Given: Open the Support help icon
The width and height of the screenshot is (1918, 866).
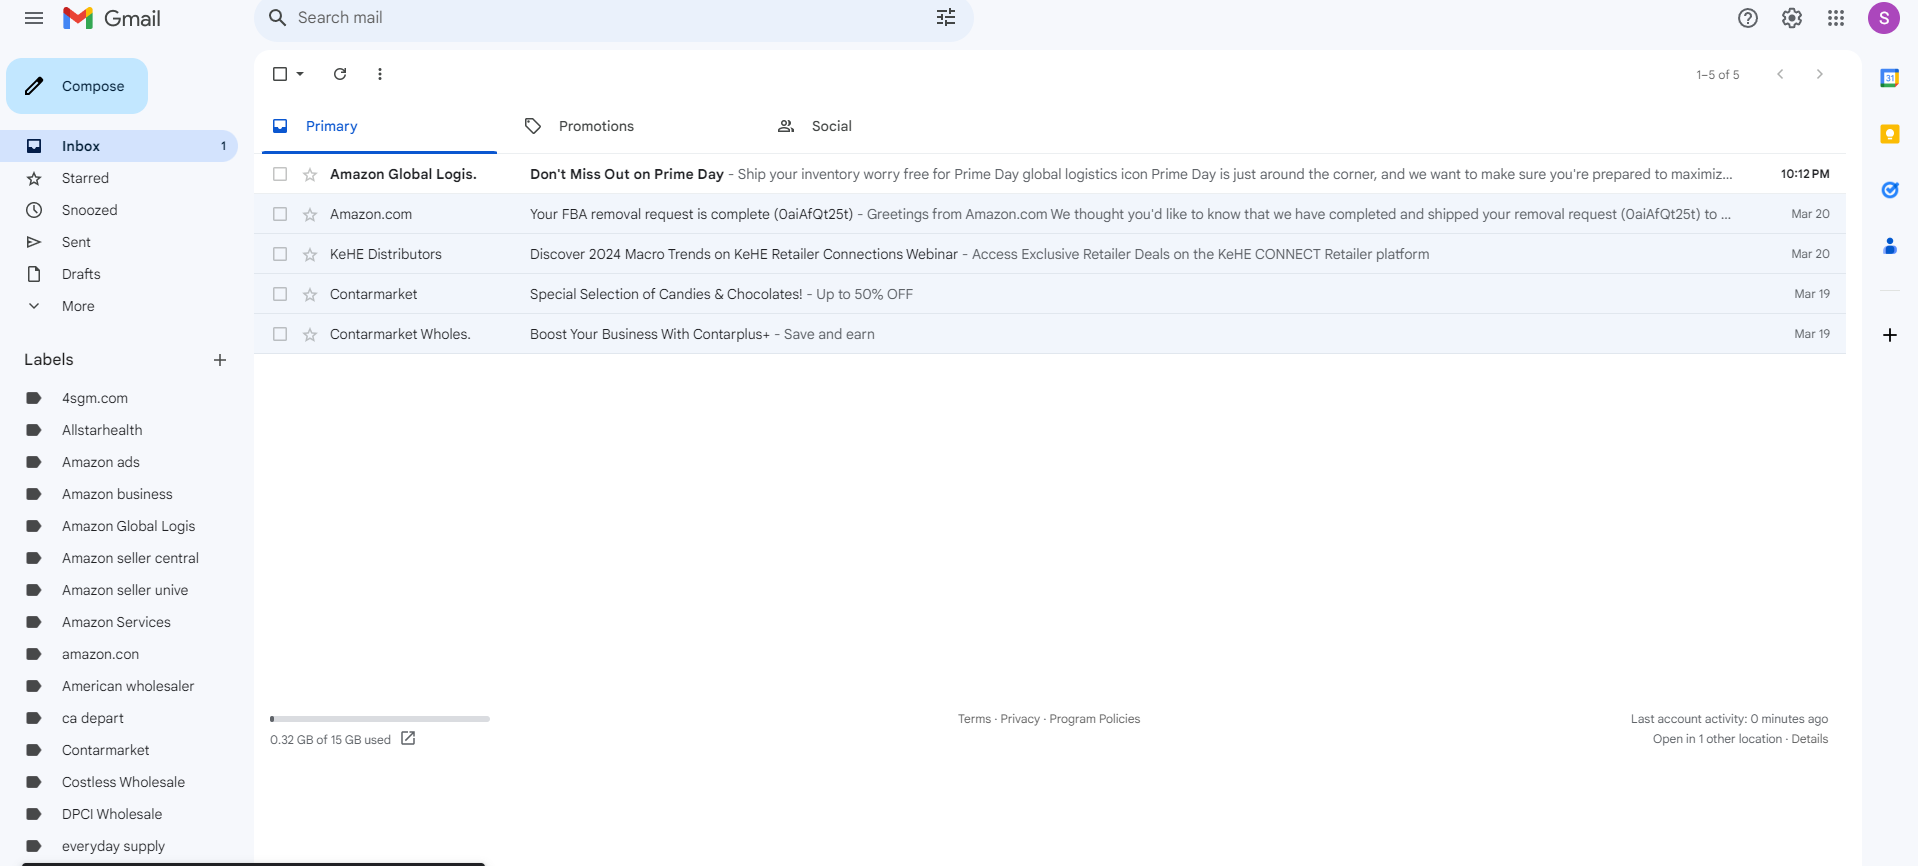Looking at the screenshot, I should [1748, 18].
